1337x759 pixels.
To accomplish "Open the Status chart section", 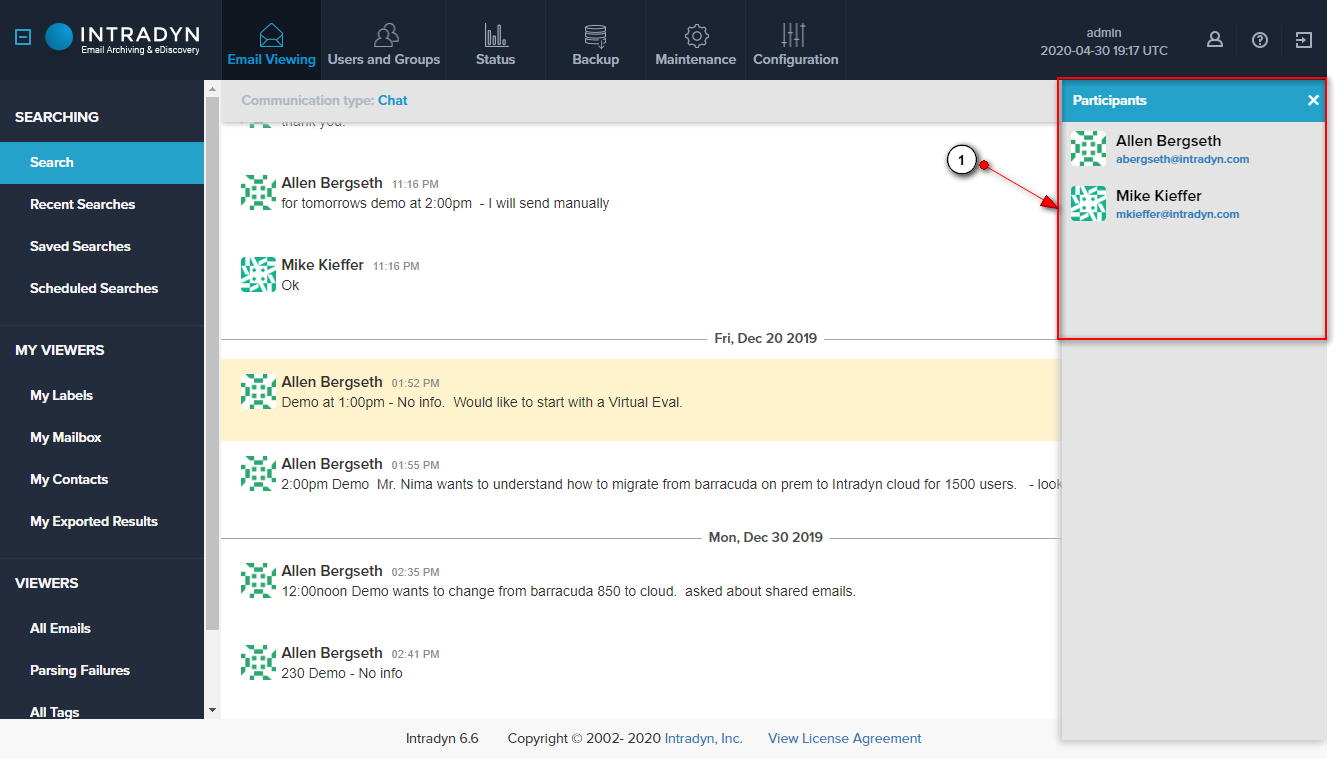I will point(495,40).
